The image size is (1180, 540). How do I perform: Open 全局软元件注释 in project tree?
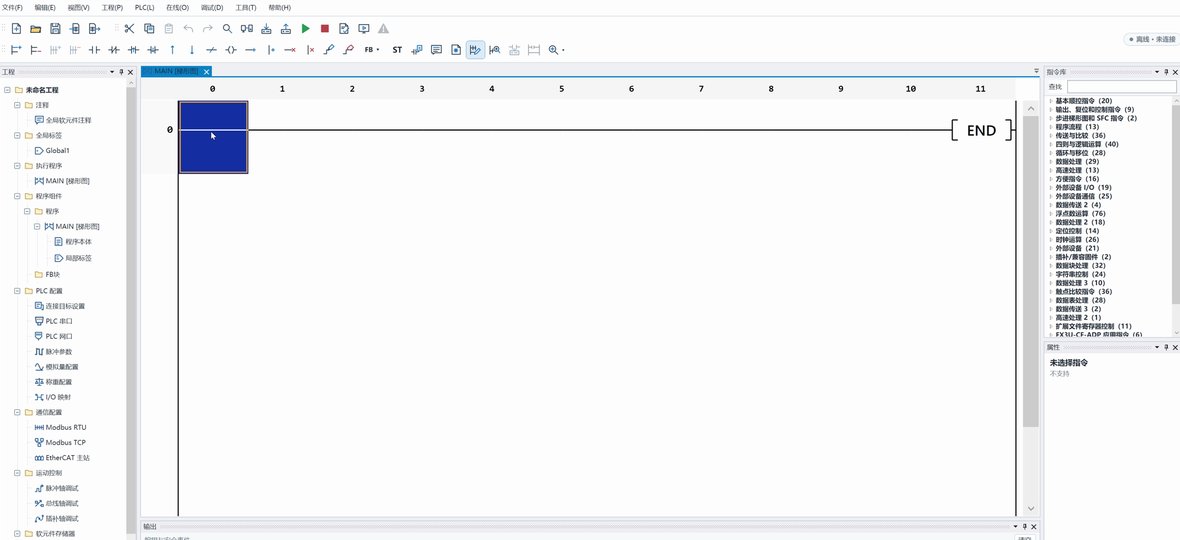(63, 120)
